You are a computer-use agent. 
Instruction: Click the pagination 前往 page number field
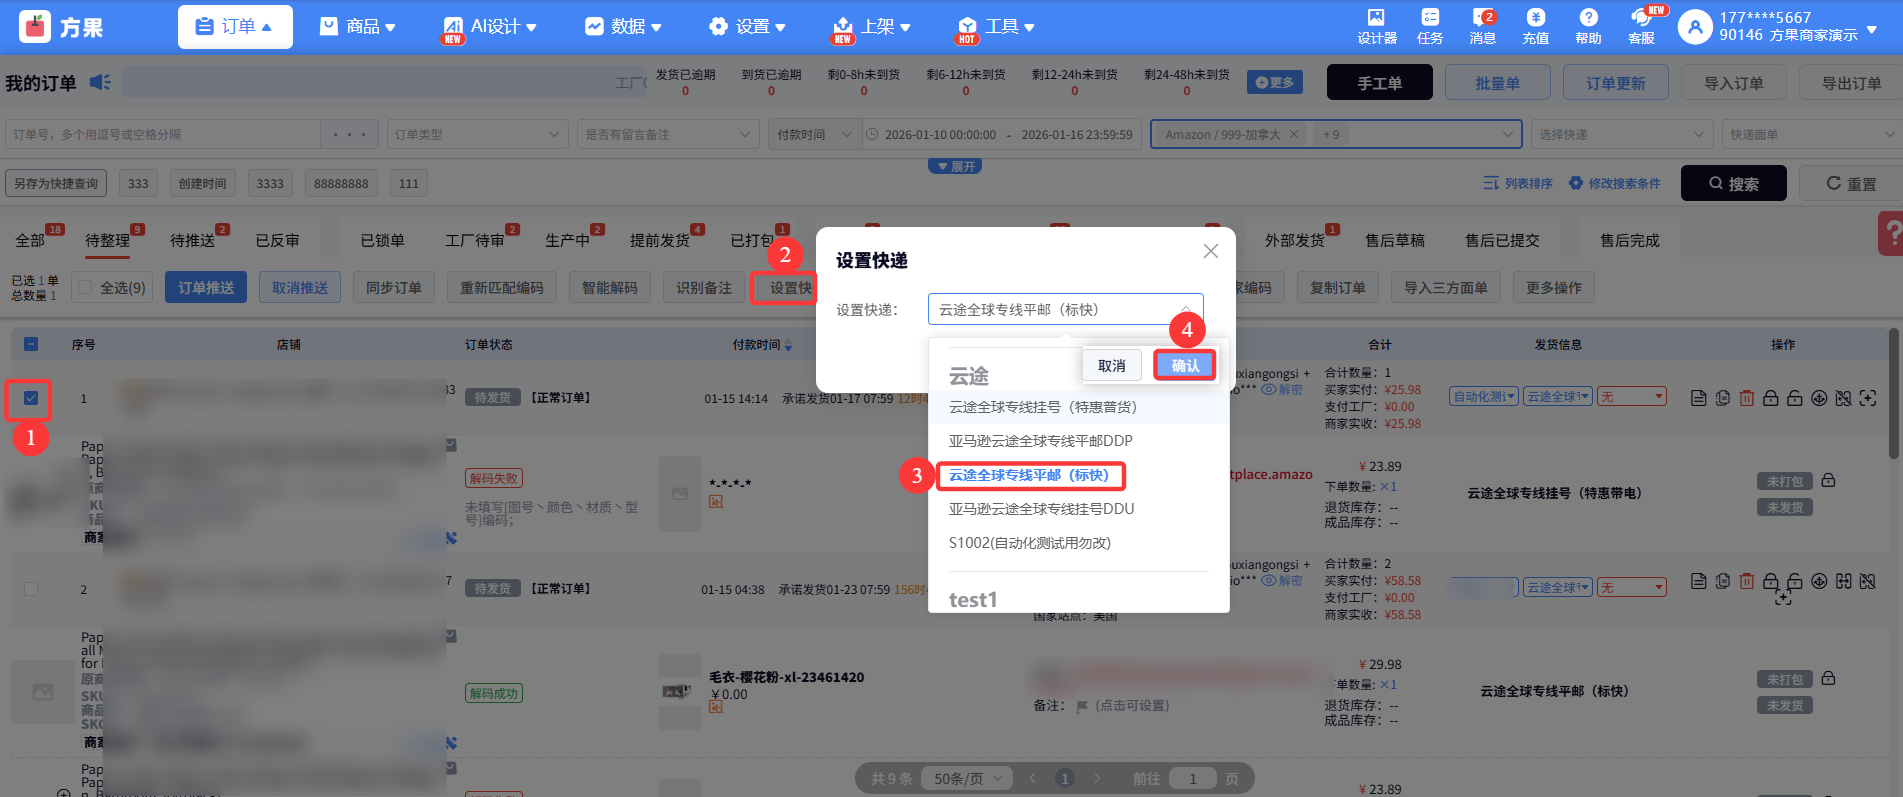(x=1192, y=778)
